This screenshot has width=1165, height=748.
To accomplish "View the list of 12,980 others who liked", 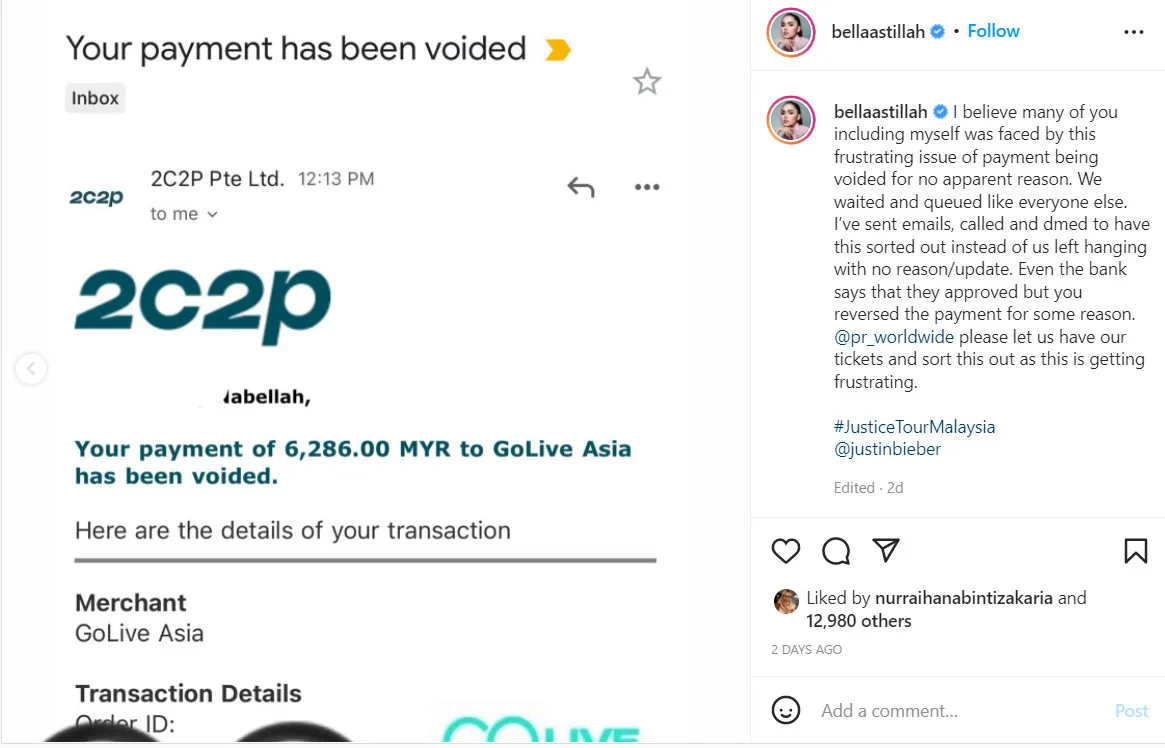I will 858,621.
